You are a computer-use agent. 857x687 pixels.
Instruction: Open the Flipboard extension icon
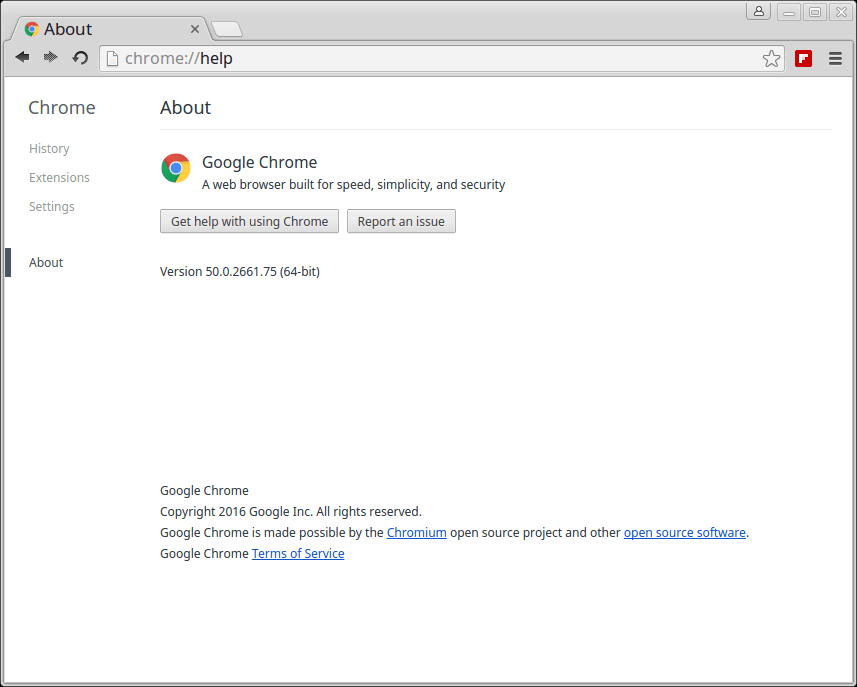803,58
